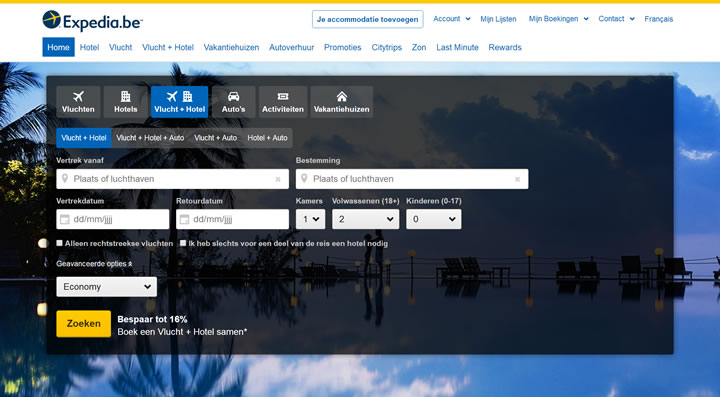The image size is (720, 397).
Task: Open the Volwassenen (18+) dropdown
Action: tap(366, 219)
